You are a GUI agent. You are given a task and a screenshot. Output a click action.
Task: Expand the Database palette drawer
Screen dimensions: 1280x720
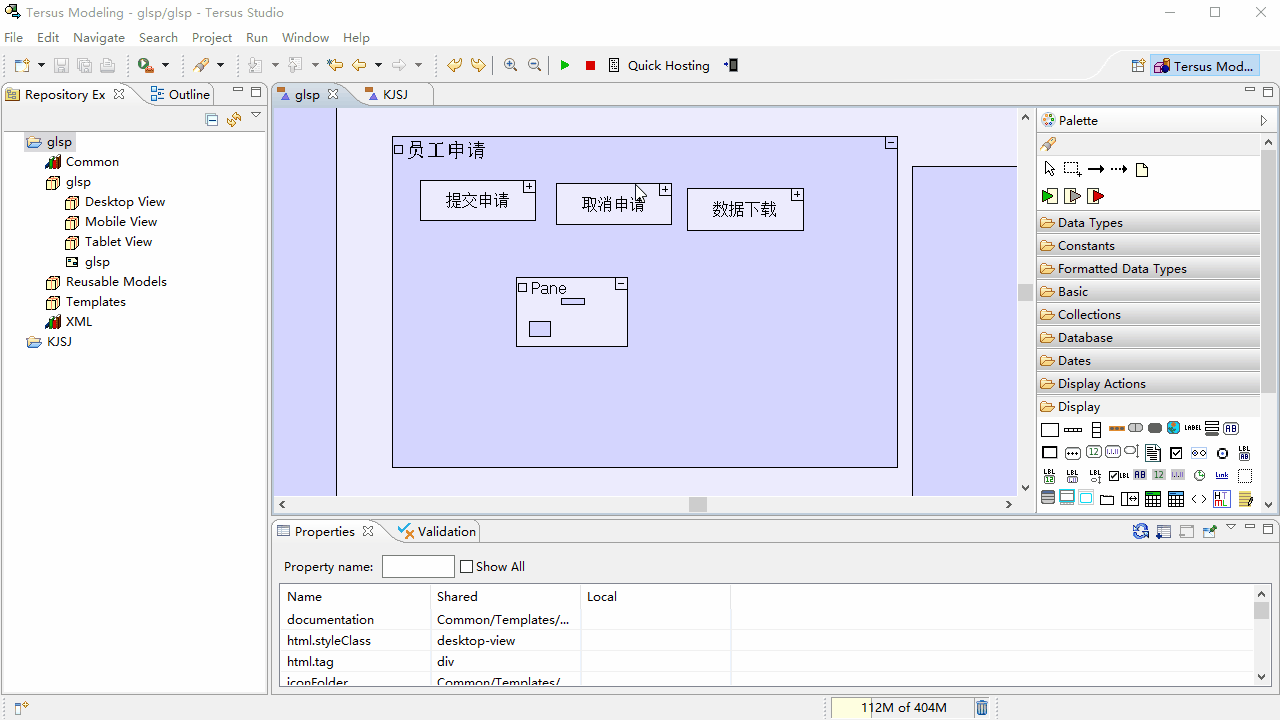click(1149, 338)
